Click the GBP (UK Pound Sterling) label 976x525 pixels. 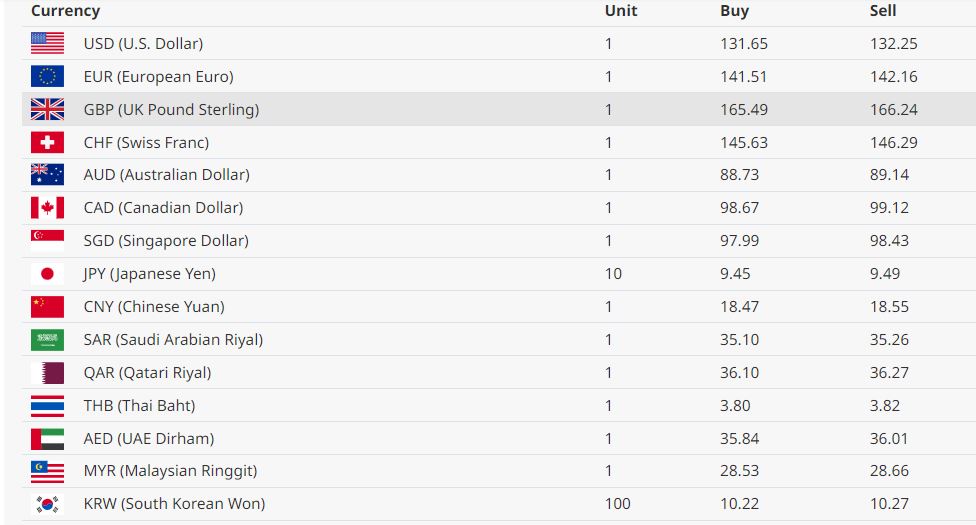(171, 110)
